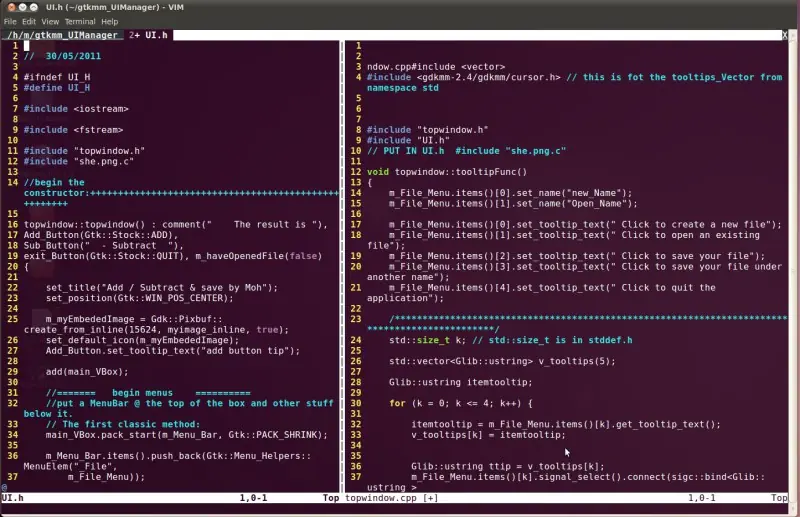
Task: Close the vim tab with X button
Action: [785, 35]
